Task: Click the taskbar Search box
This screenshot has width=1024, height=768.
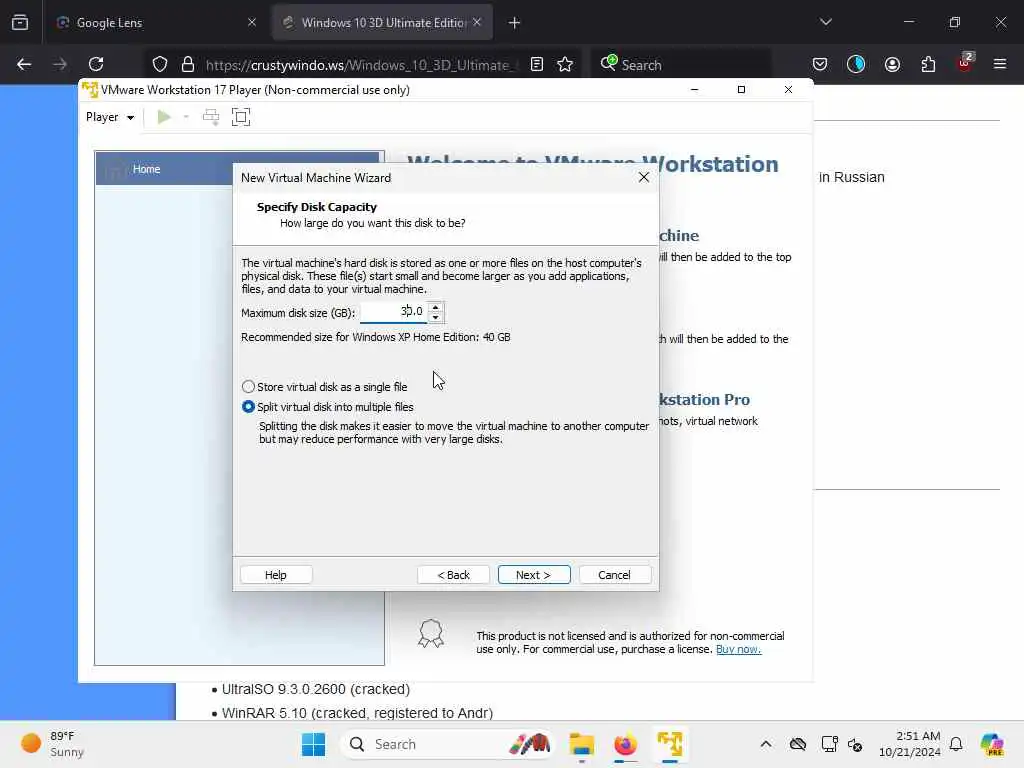Action: tap(448, 744)
